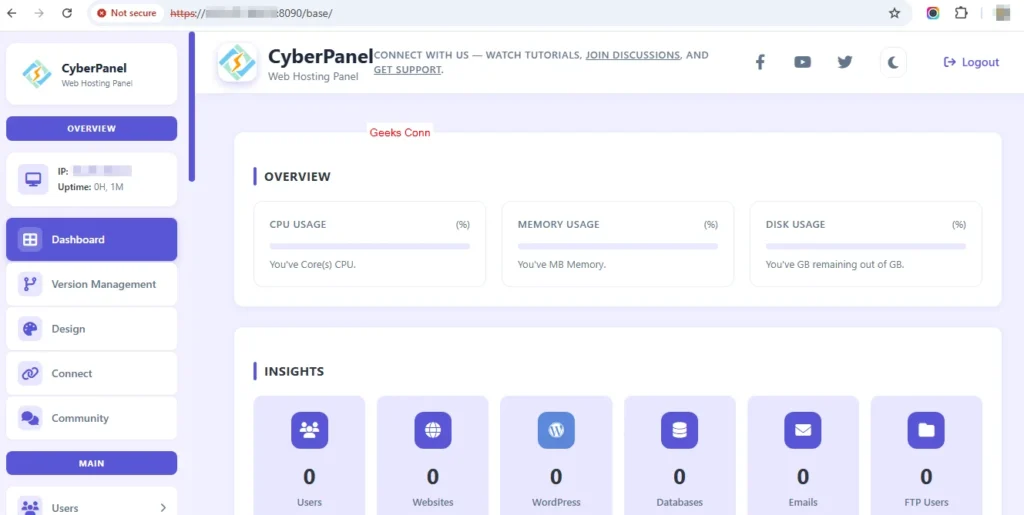Open Connect in the sidebar

click(x=91, y=373)
